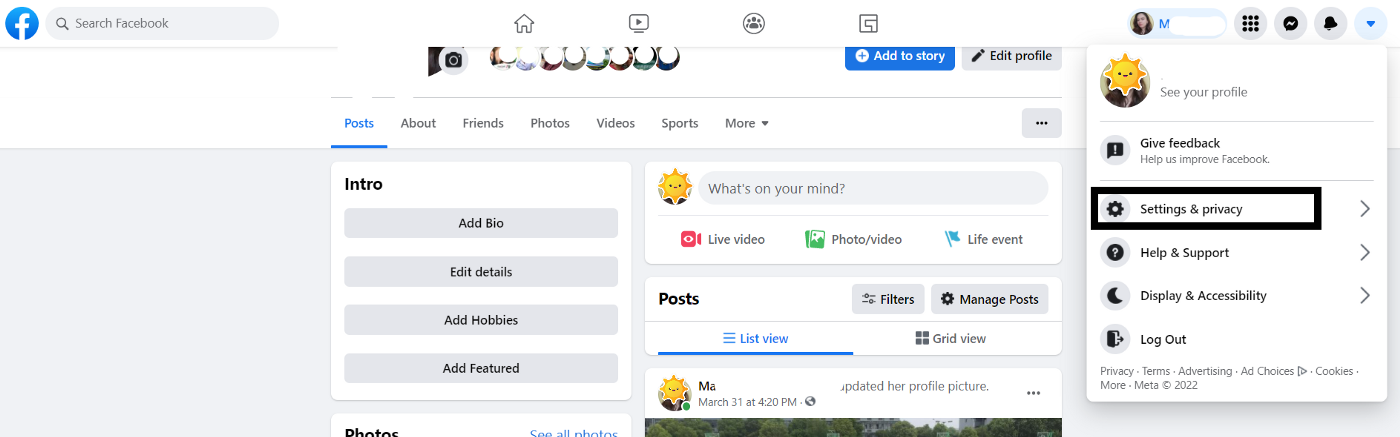
Task: Open the Gaming icon in top bar
Action: click(x=868, y=23)
